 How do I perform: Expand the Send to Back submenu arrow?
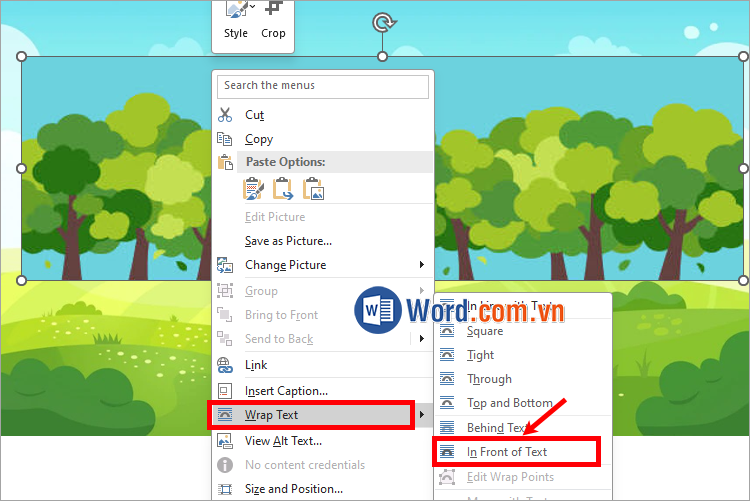coord(421,339)
